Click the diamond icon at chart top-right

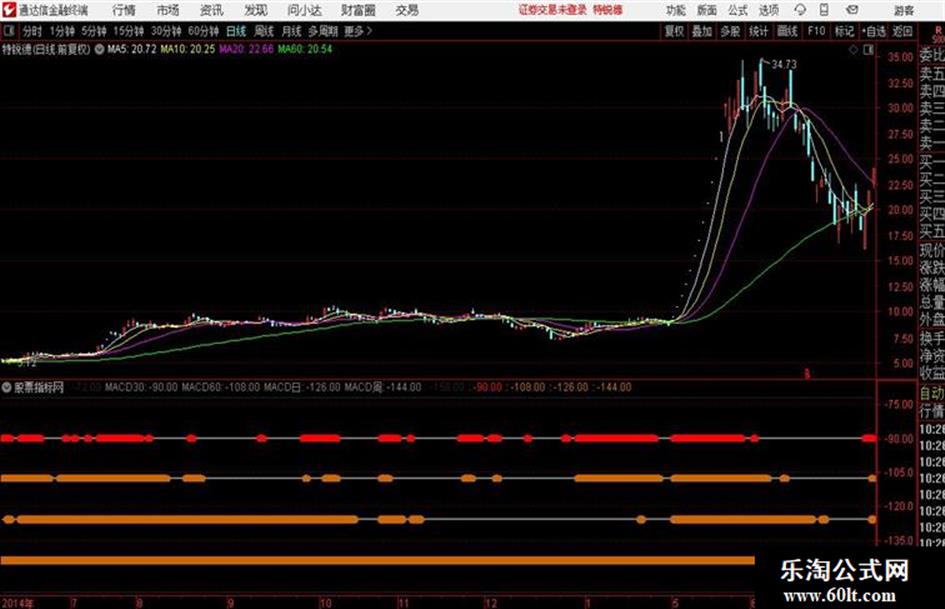(853, 50)
